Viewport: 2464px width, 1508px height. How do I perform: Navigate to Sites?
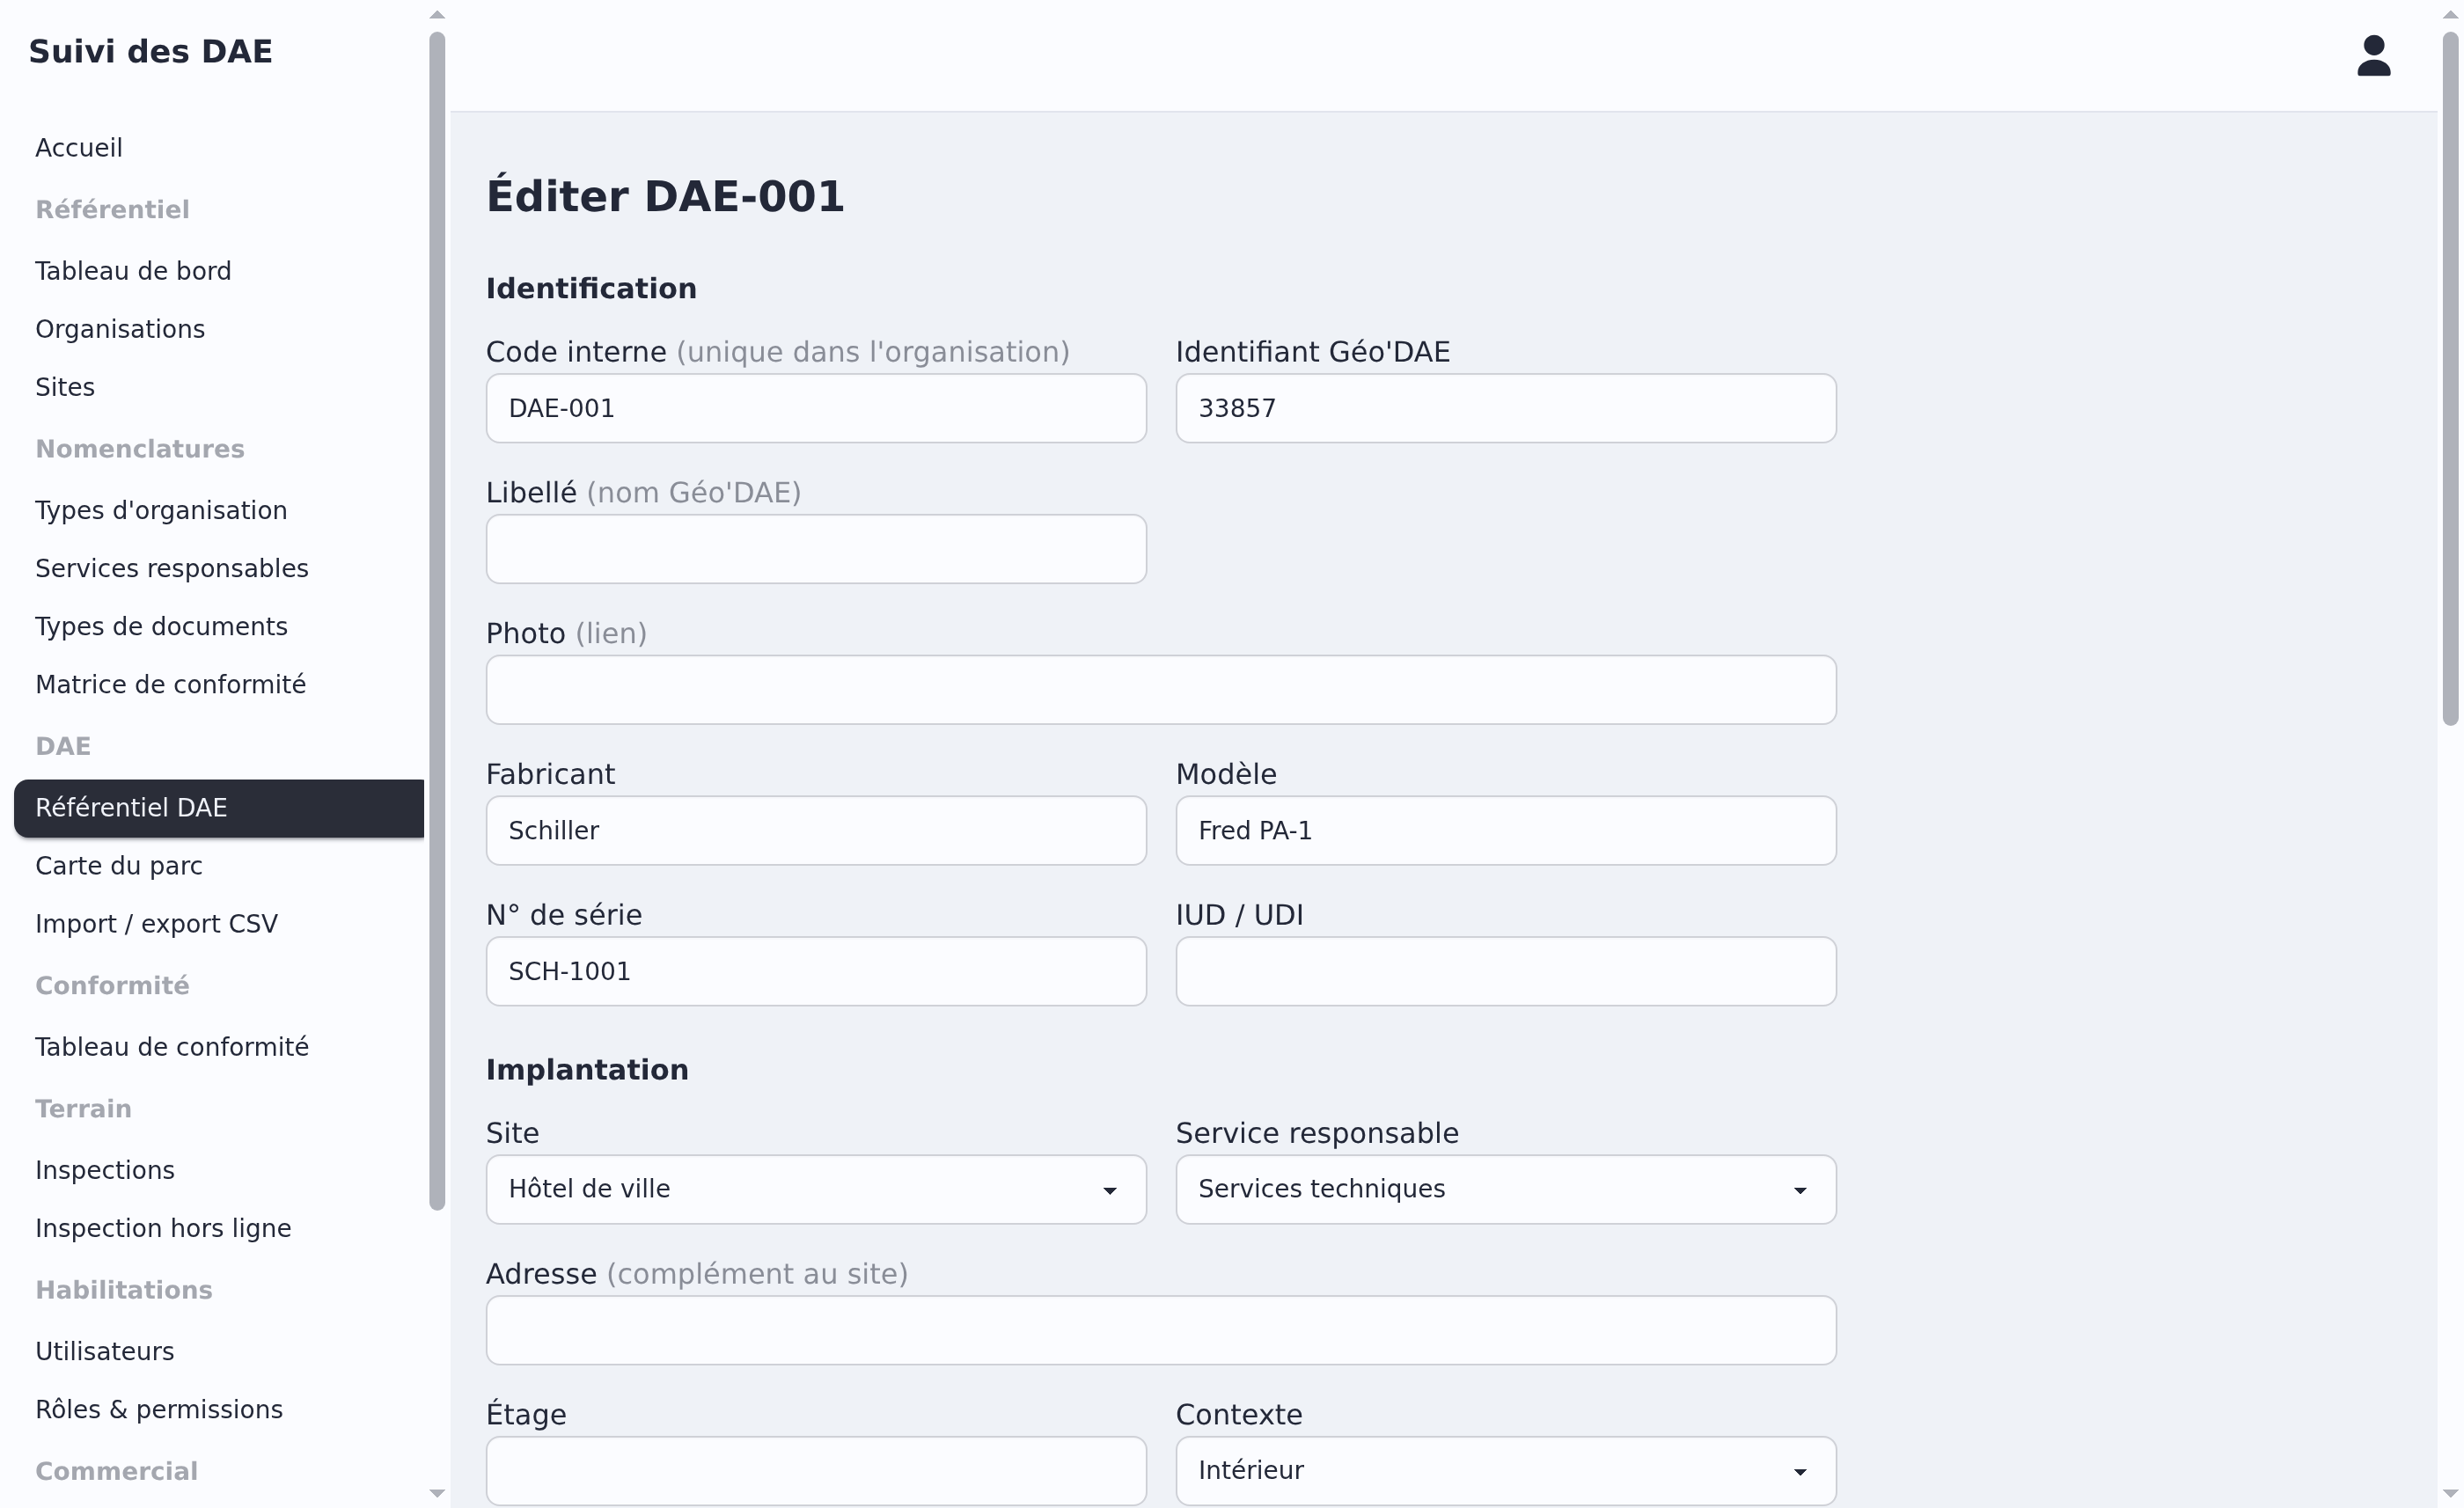tap(219, 387)
